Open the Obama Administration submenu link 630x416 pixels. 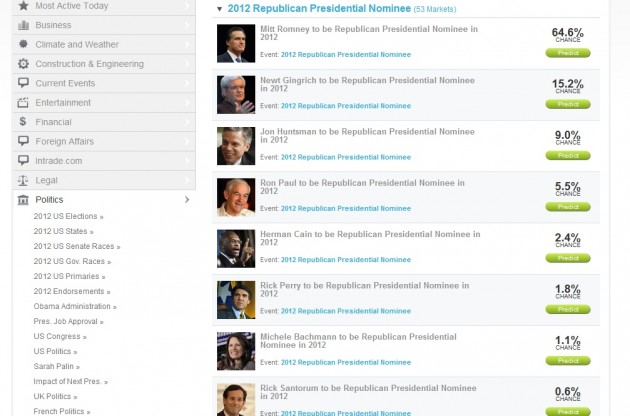click(72, 306)
